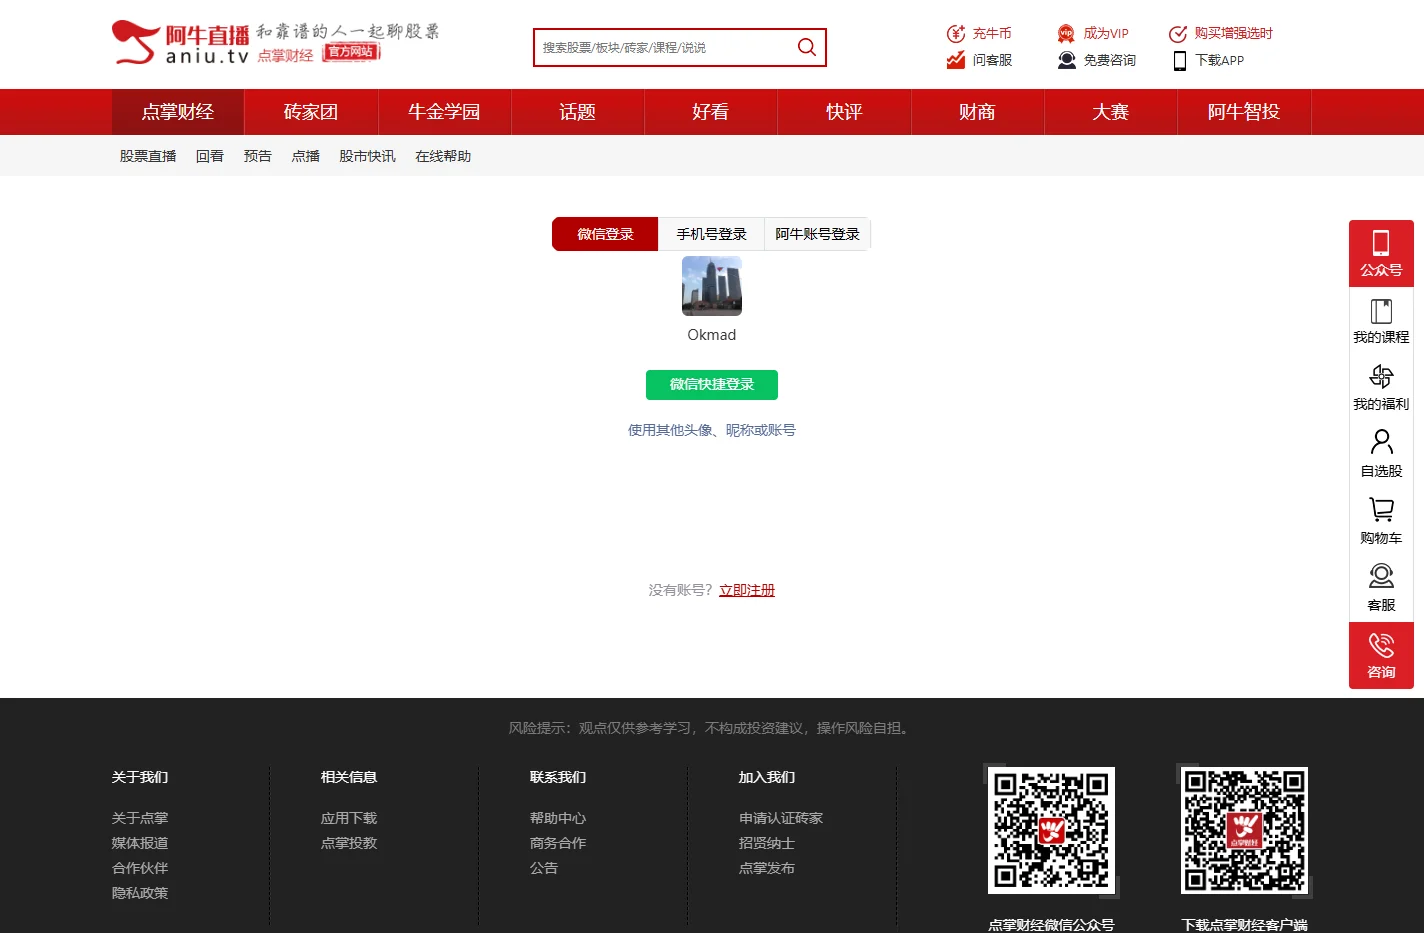
Task: Open 媒体报道 footer link
Action: click(x=140, y=843)
